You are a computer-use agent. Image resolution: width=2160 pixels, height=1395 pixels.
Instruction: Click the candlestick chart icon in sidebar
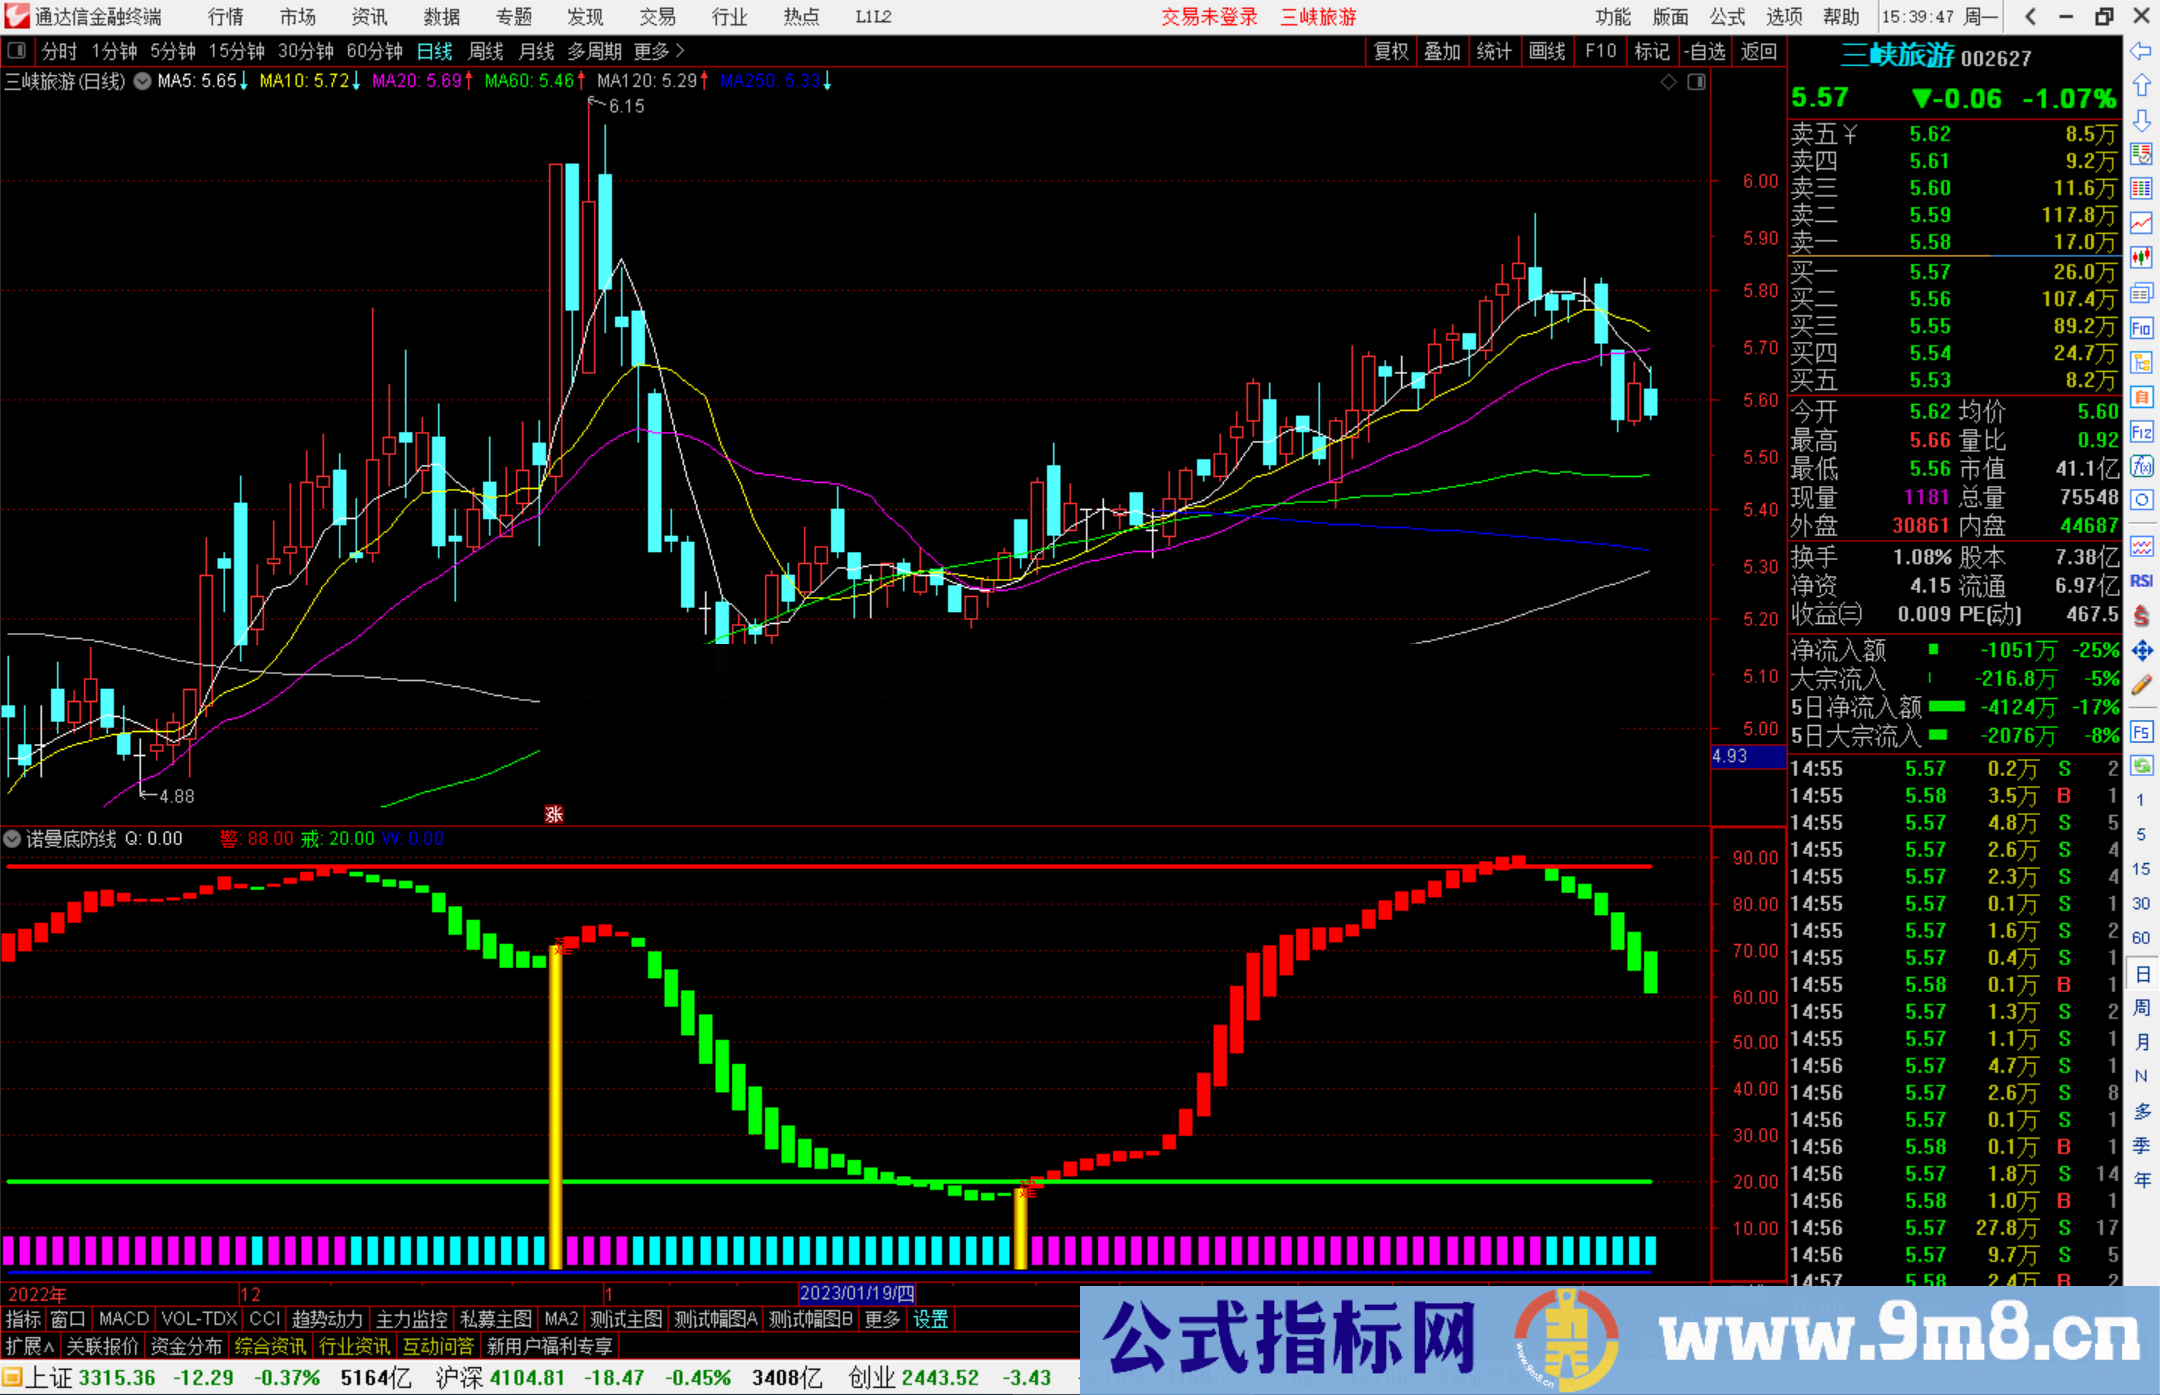(x=2141, y=258)
